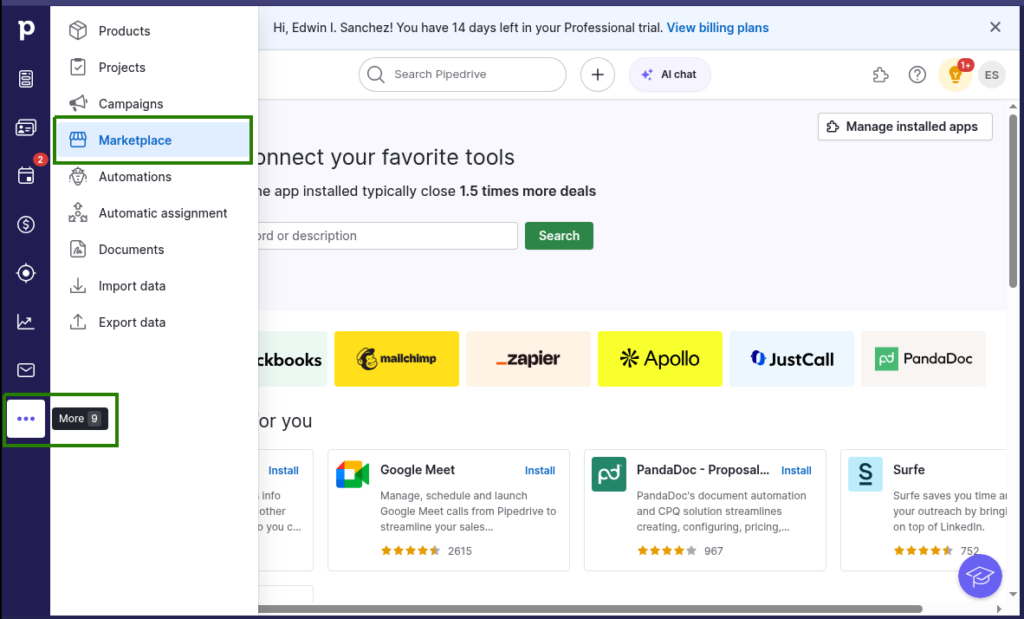This screenshot has width=1024, height=619.
Task: Open Contacts card icon in sidebar
Action: tap(25, 128)
